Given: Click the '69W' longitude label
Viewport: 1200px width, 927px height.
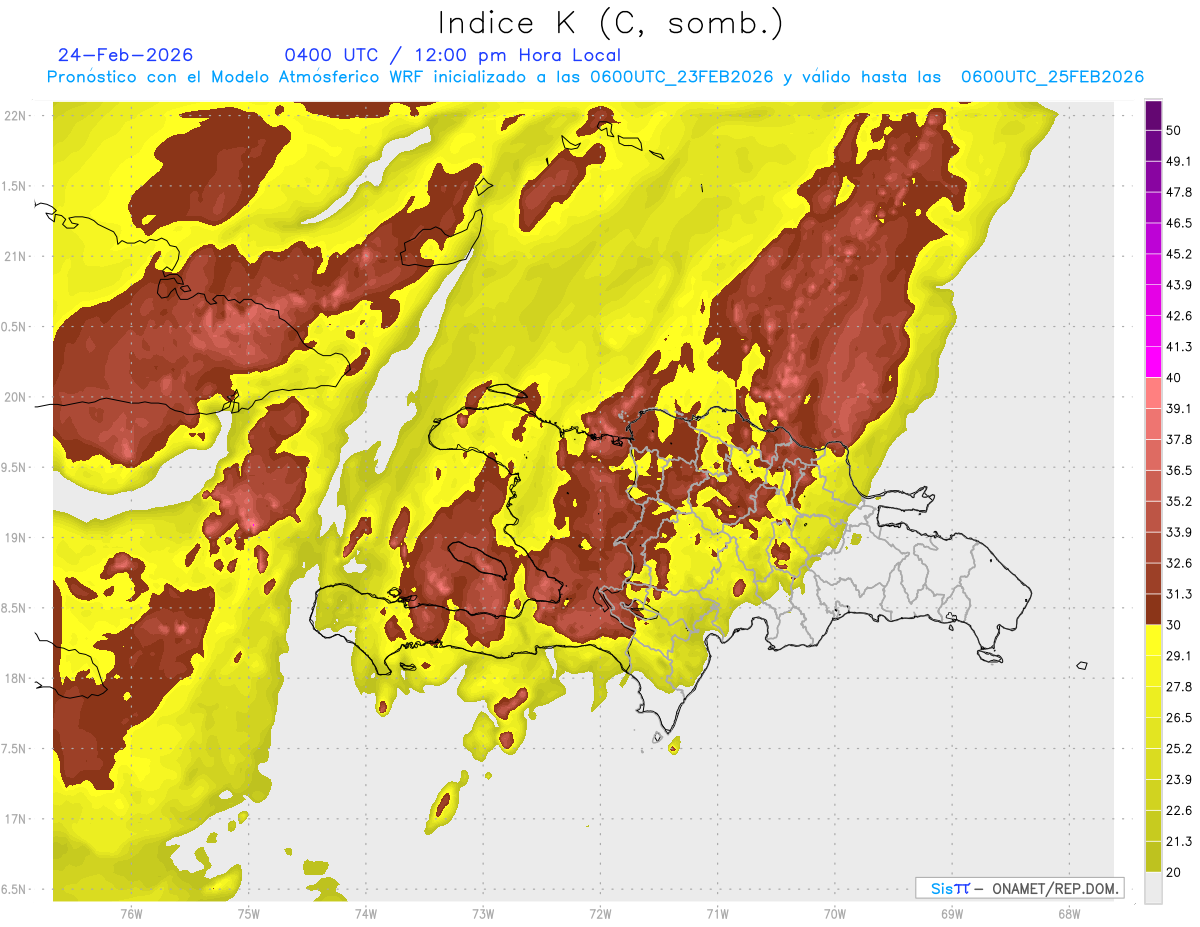Looking at the screenshot, I should [x=952, y=914].
